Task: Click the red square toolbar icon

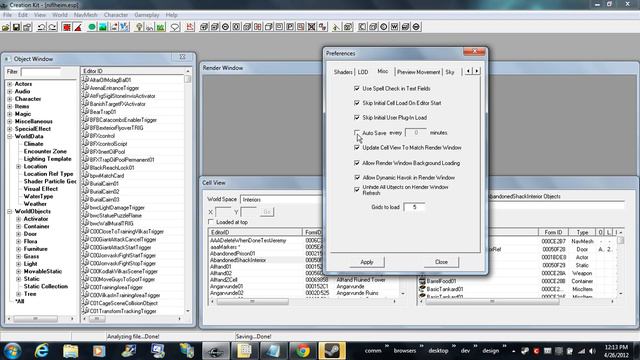Action: 67,27
